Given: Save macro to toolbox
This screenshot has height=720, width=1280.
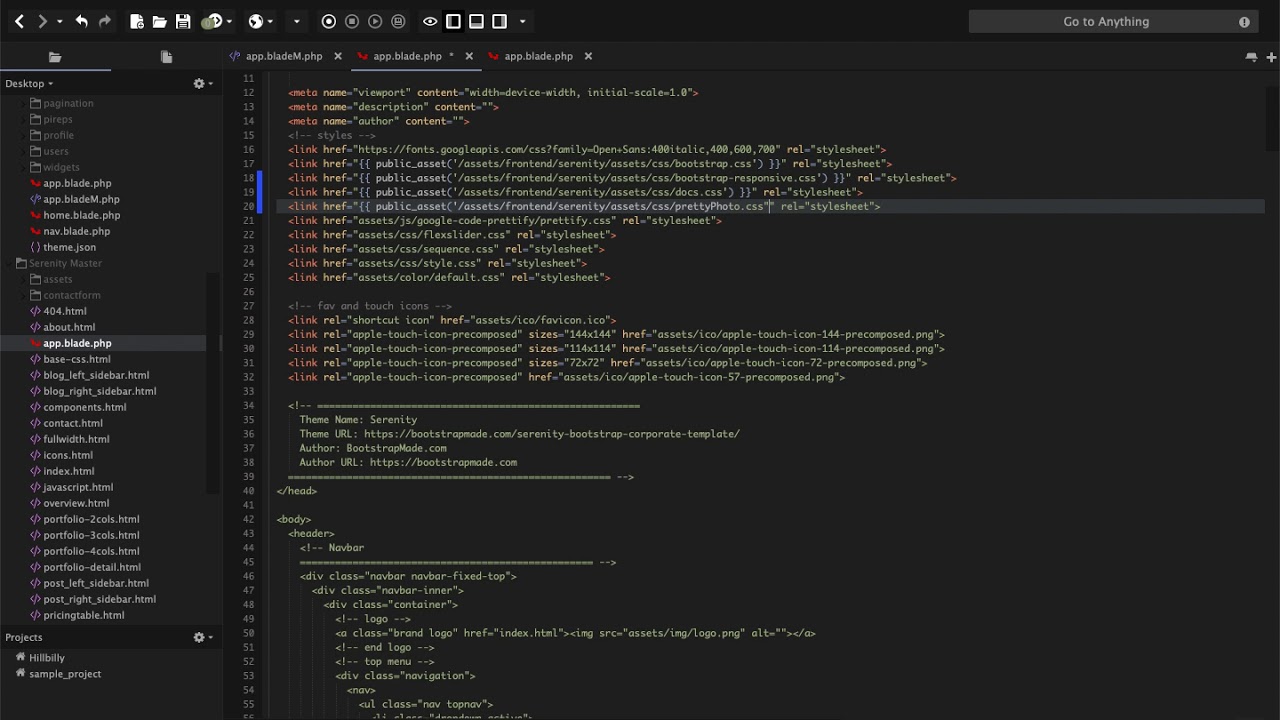Looking at the screenshot, I should point(398,21).
